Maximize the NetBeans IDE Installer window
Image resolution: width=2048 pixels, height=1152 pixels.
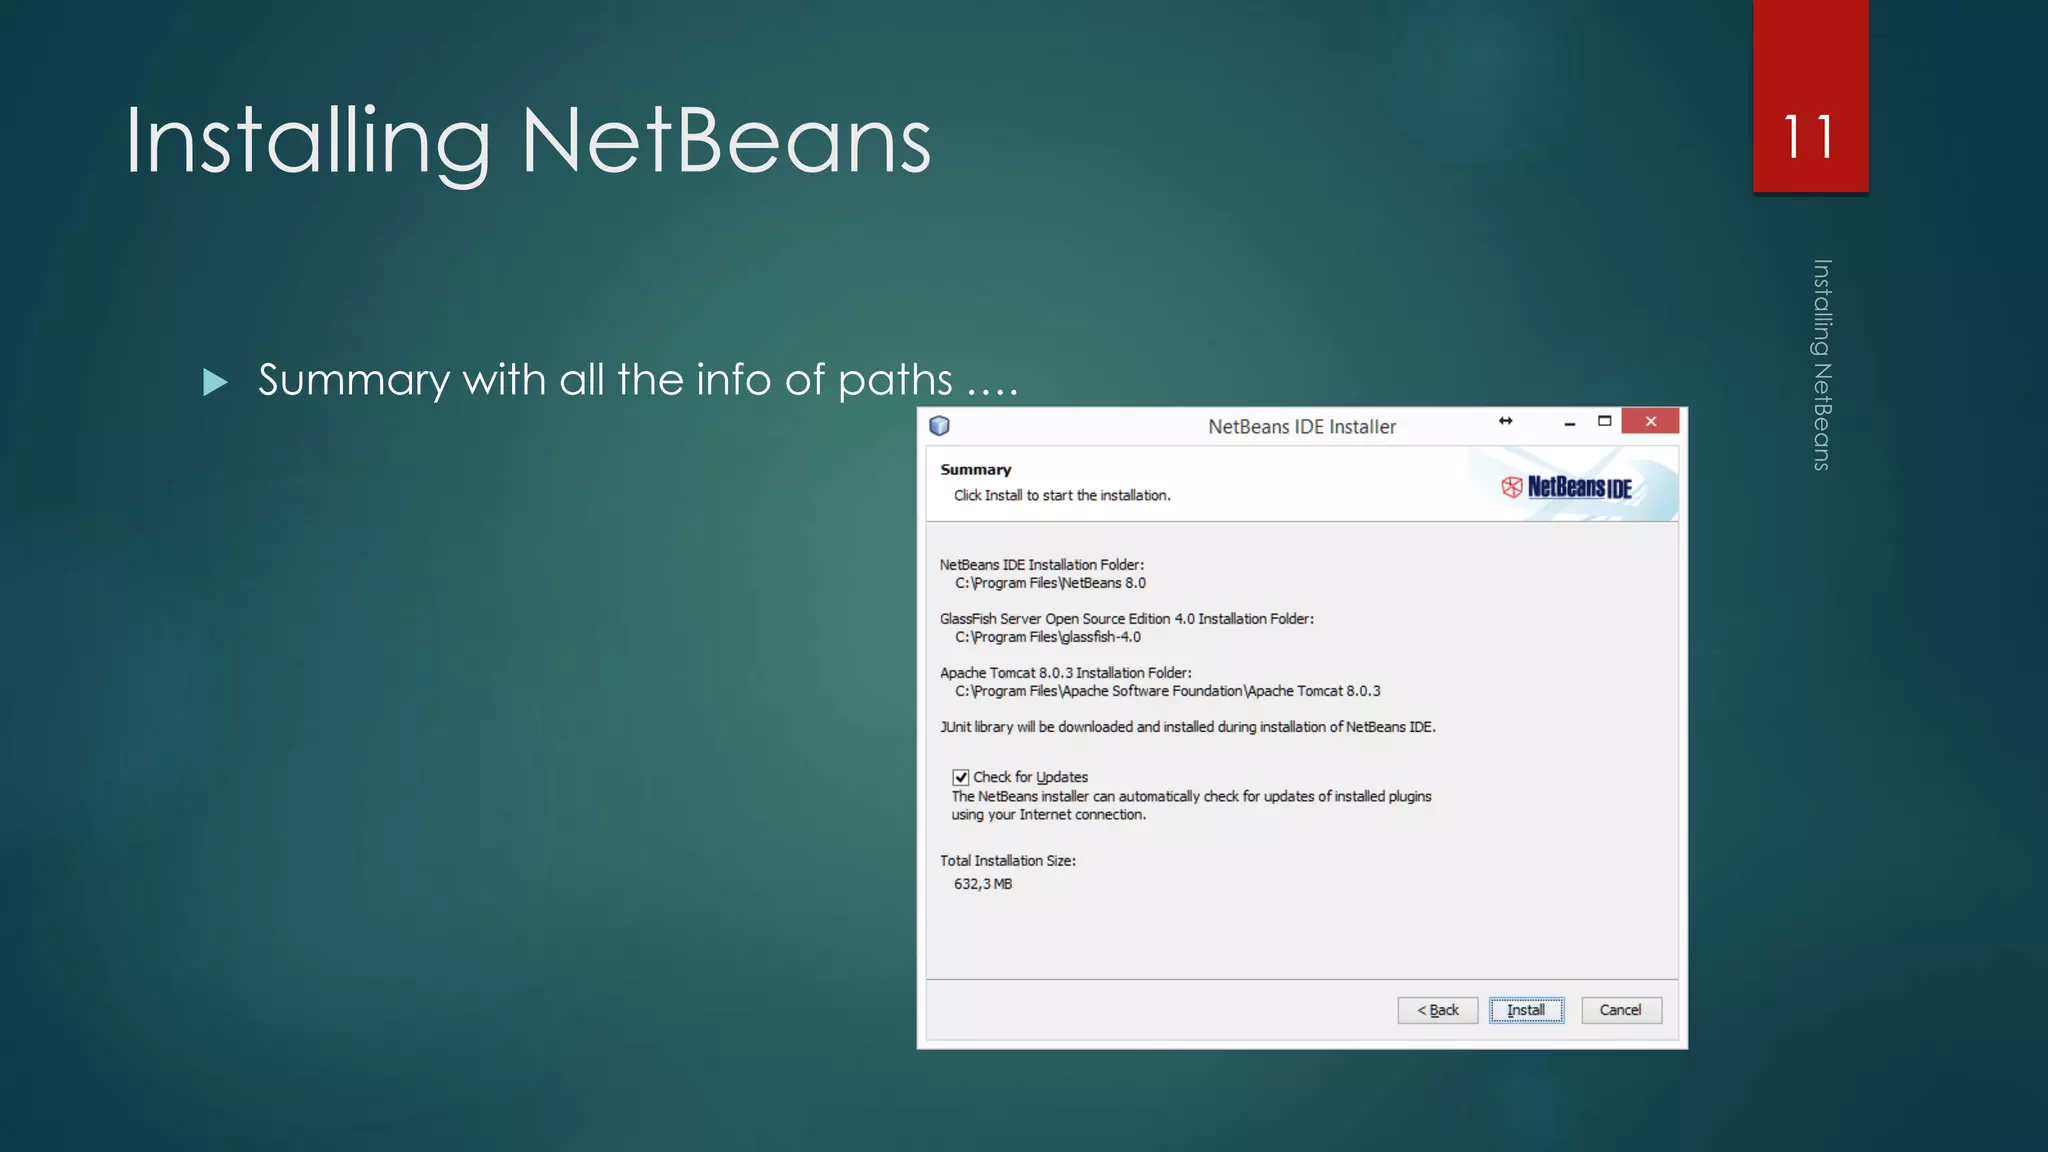pyautogui.click(x=1604, y=421)
